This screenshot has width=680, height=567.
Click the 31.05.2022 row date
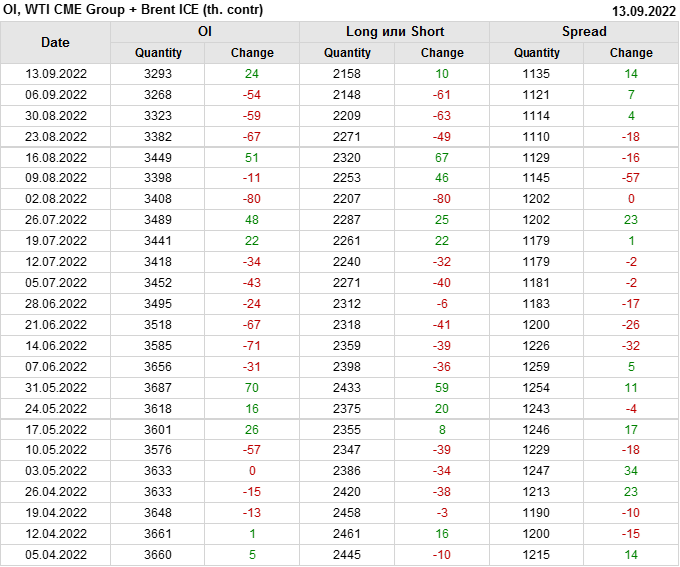point(56,388)
